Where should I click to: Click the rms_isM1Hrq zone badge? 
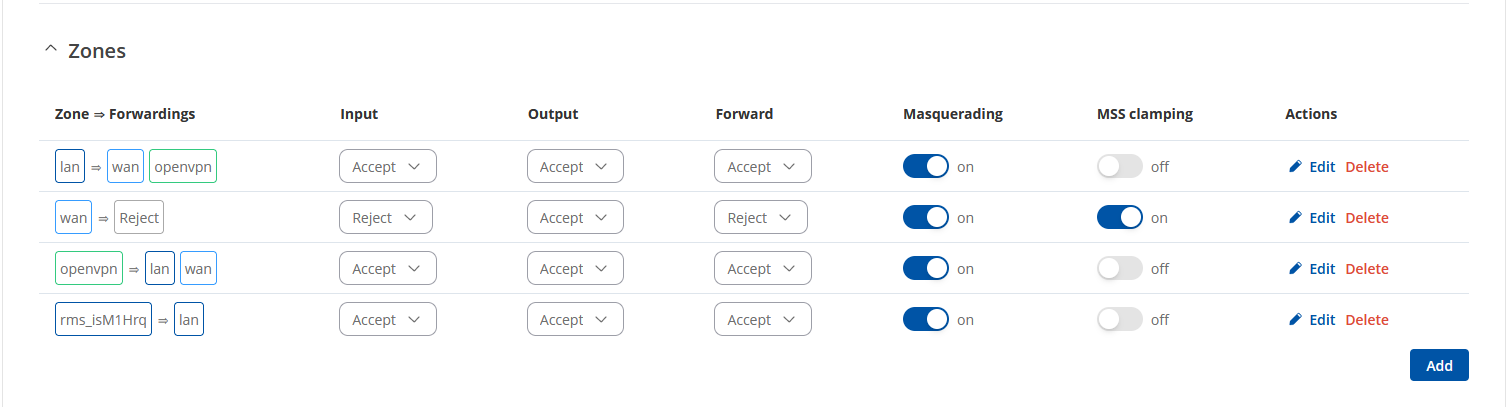pyautogui.click(x=103, y=320)
